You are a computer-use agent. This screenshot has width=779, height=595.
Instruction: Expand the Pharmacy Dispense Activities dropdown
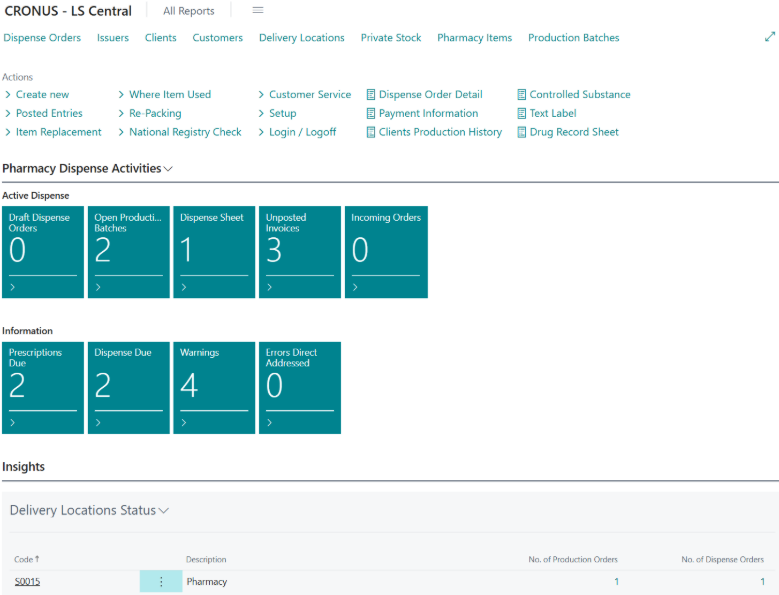(168, 169)
